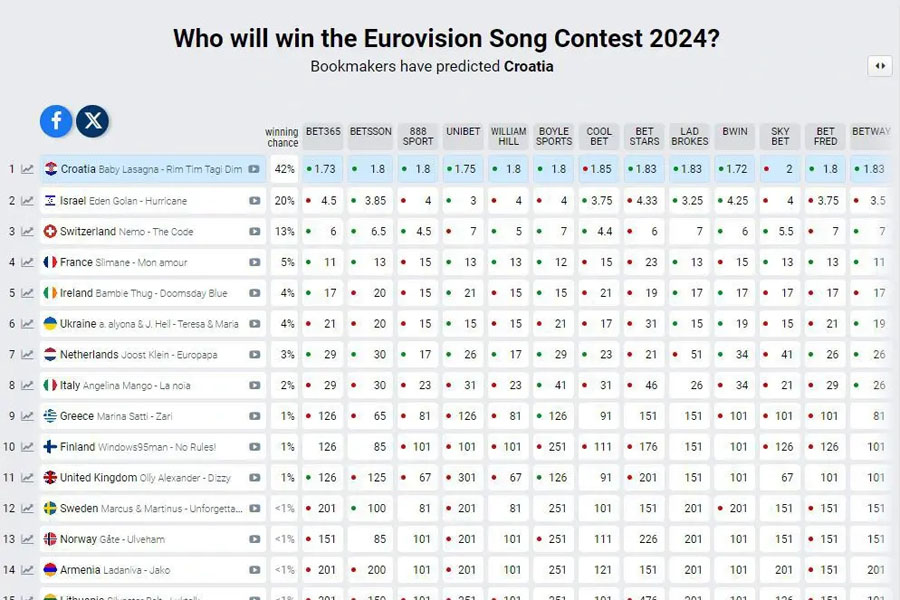The image size is (900, 600).
Task: Click Croatia's 1.73 odds at BET365
Action: (323, 169)
